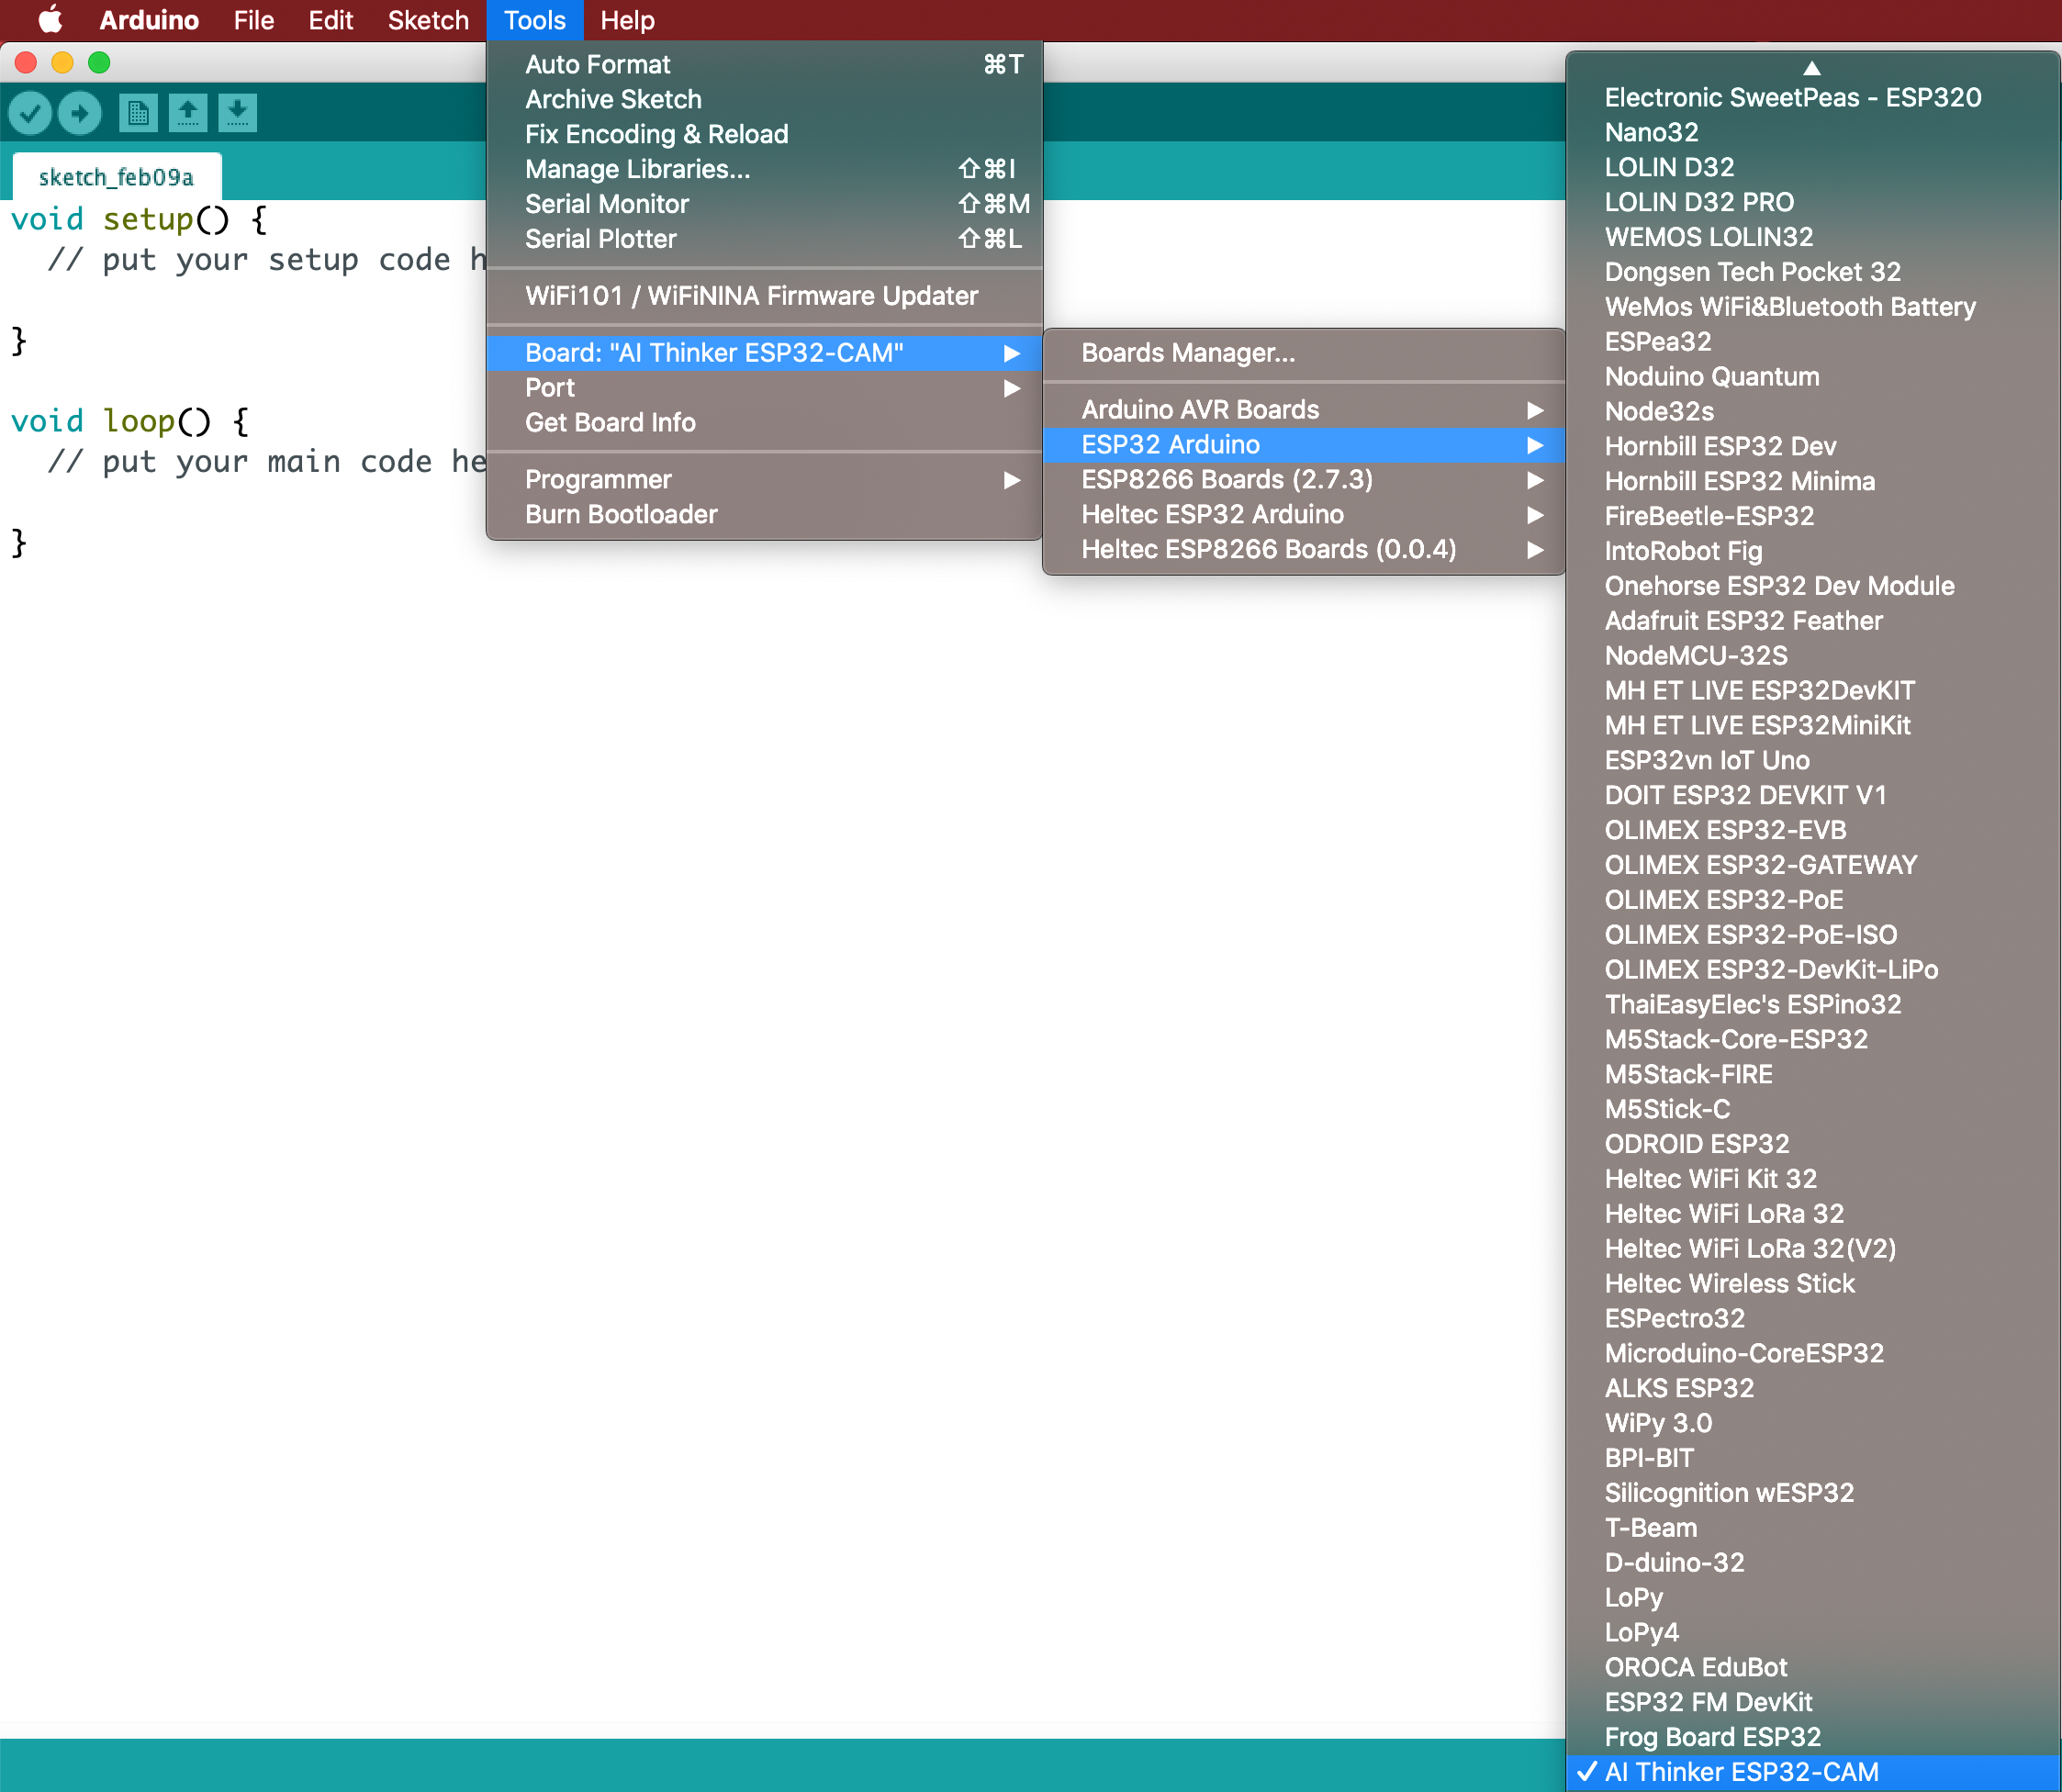Select the checked AI Thinker ESP32-CAM board
This screenshot has width=2062, height=1792.
click(1813, 1771)
